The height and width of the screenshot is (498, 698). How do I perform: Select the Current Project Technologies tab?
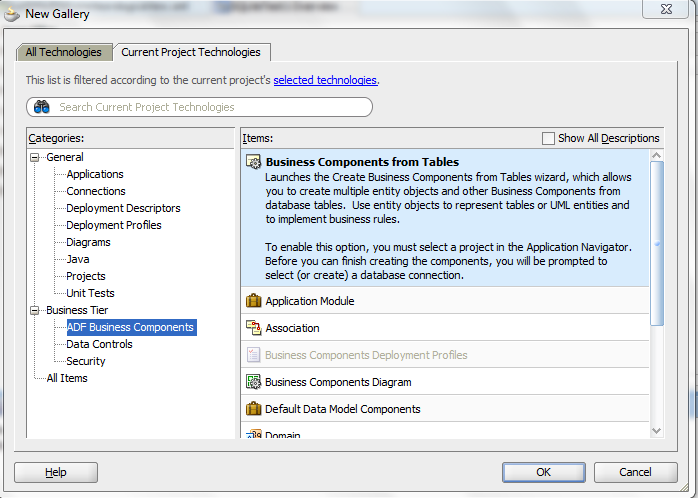click(x=191, y=52)
